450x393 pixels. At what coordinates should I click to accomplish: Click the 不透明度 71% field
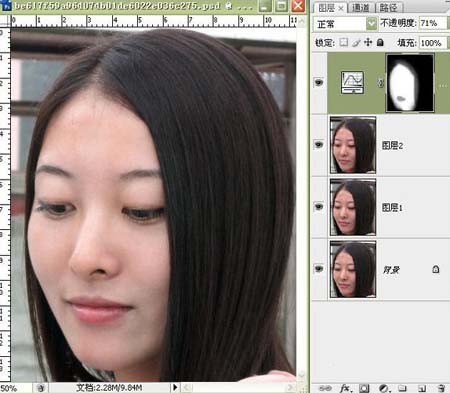pos(432,23)
